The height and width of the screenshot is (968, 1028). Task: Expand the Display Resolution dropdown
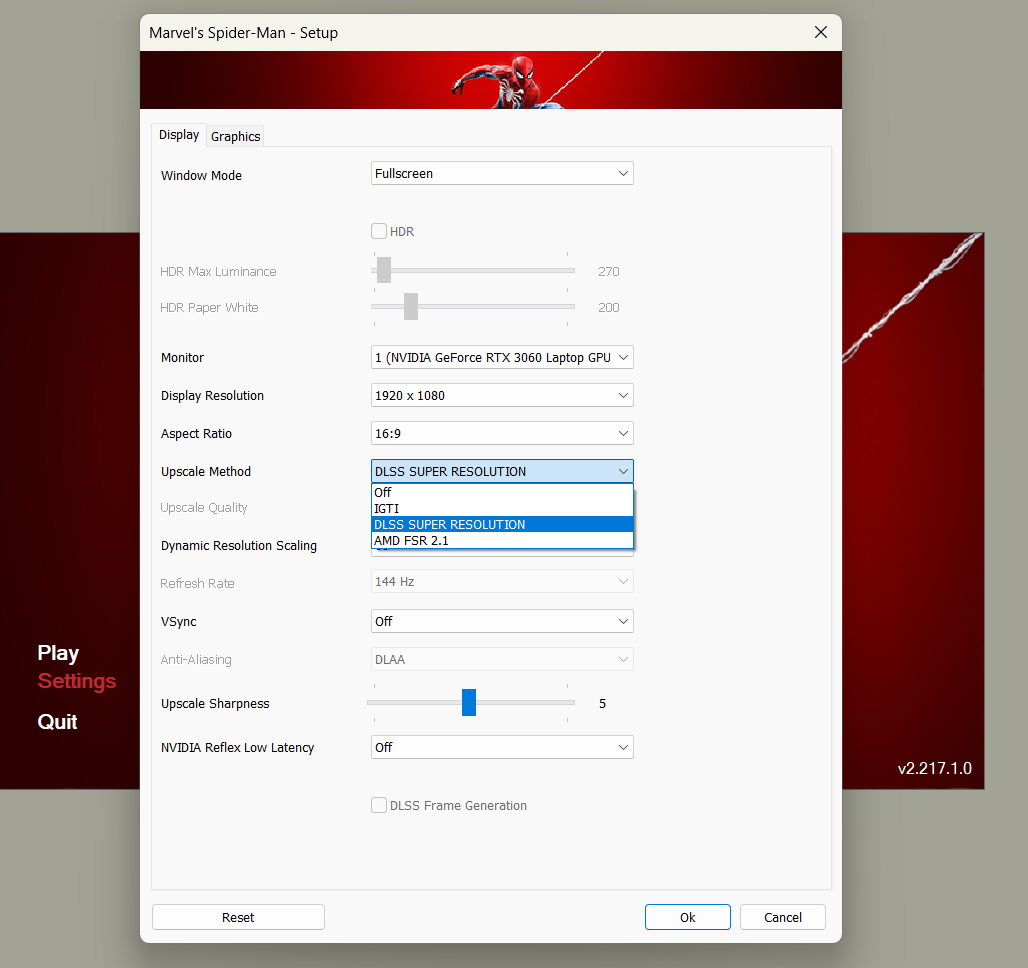click(502, 395)
